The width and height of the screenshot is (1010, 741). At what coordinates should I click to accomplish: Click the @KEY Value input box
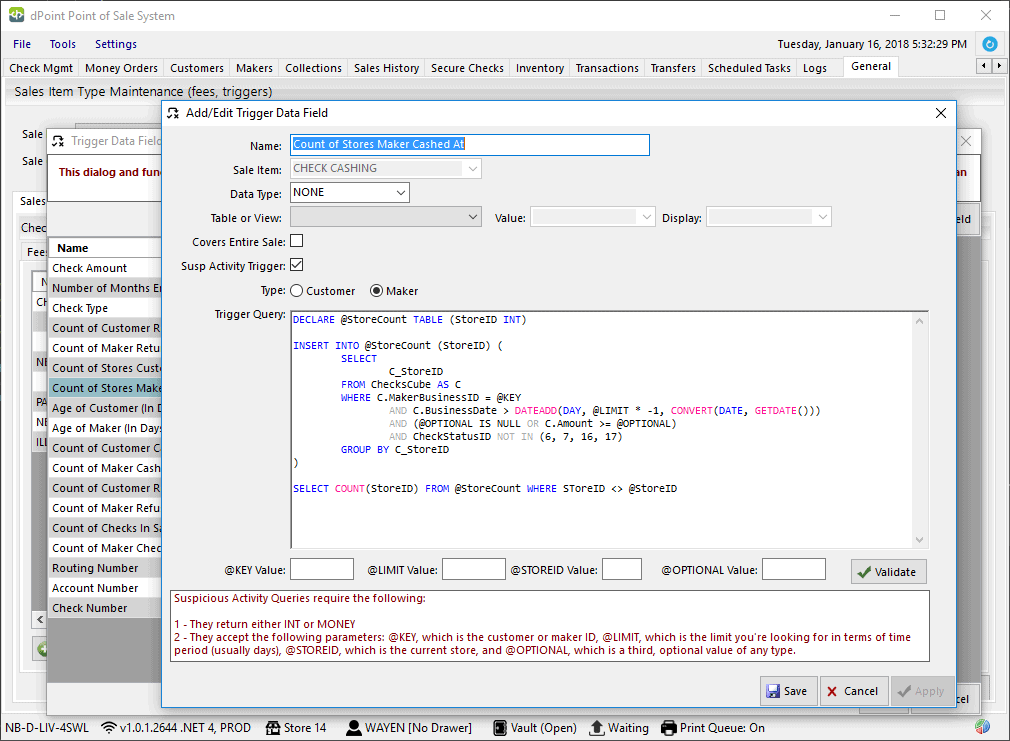(x=322, y=570)
